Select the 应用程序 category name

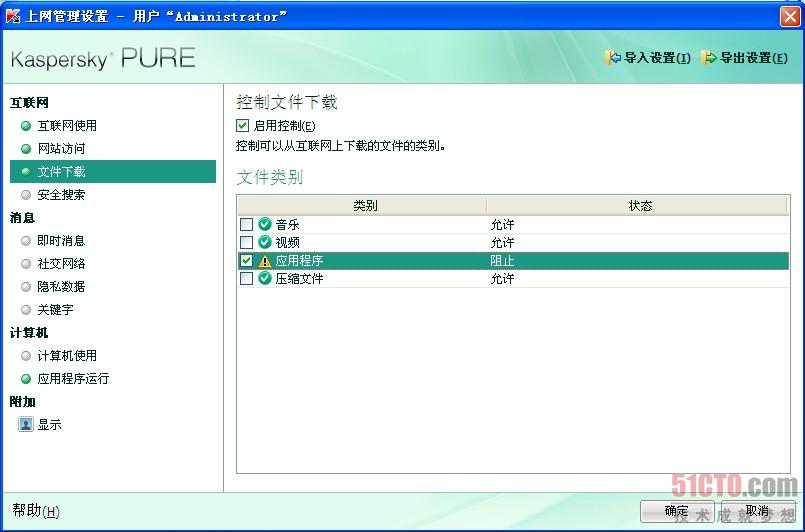299,261
